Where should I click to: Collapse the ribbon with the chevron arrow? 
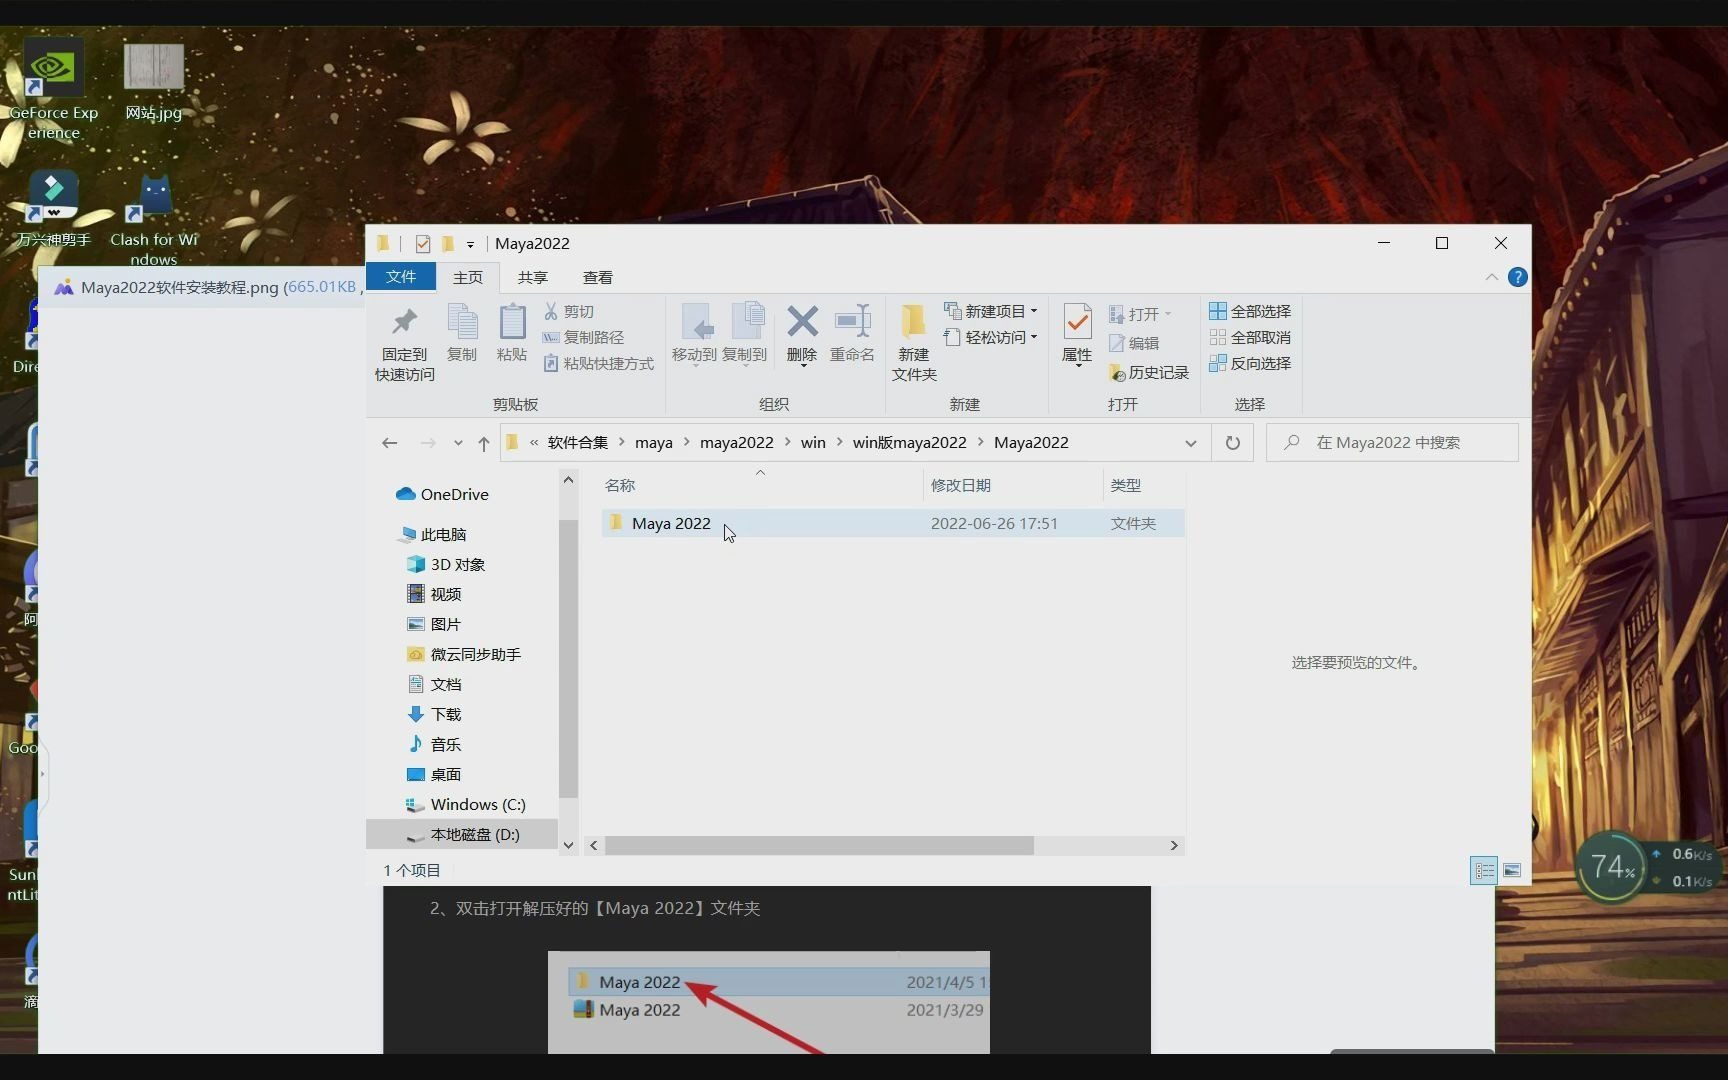tap(1491, 277)
